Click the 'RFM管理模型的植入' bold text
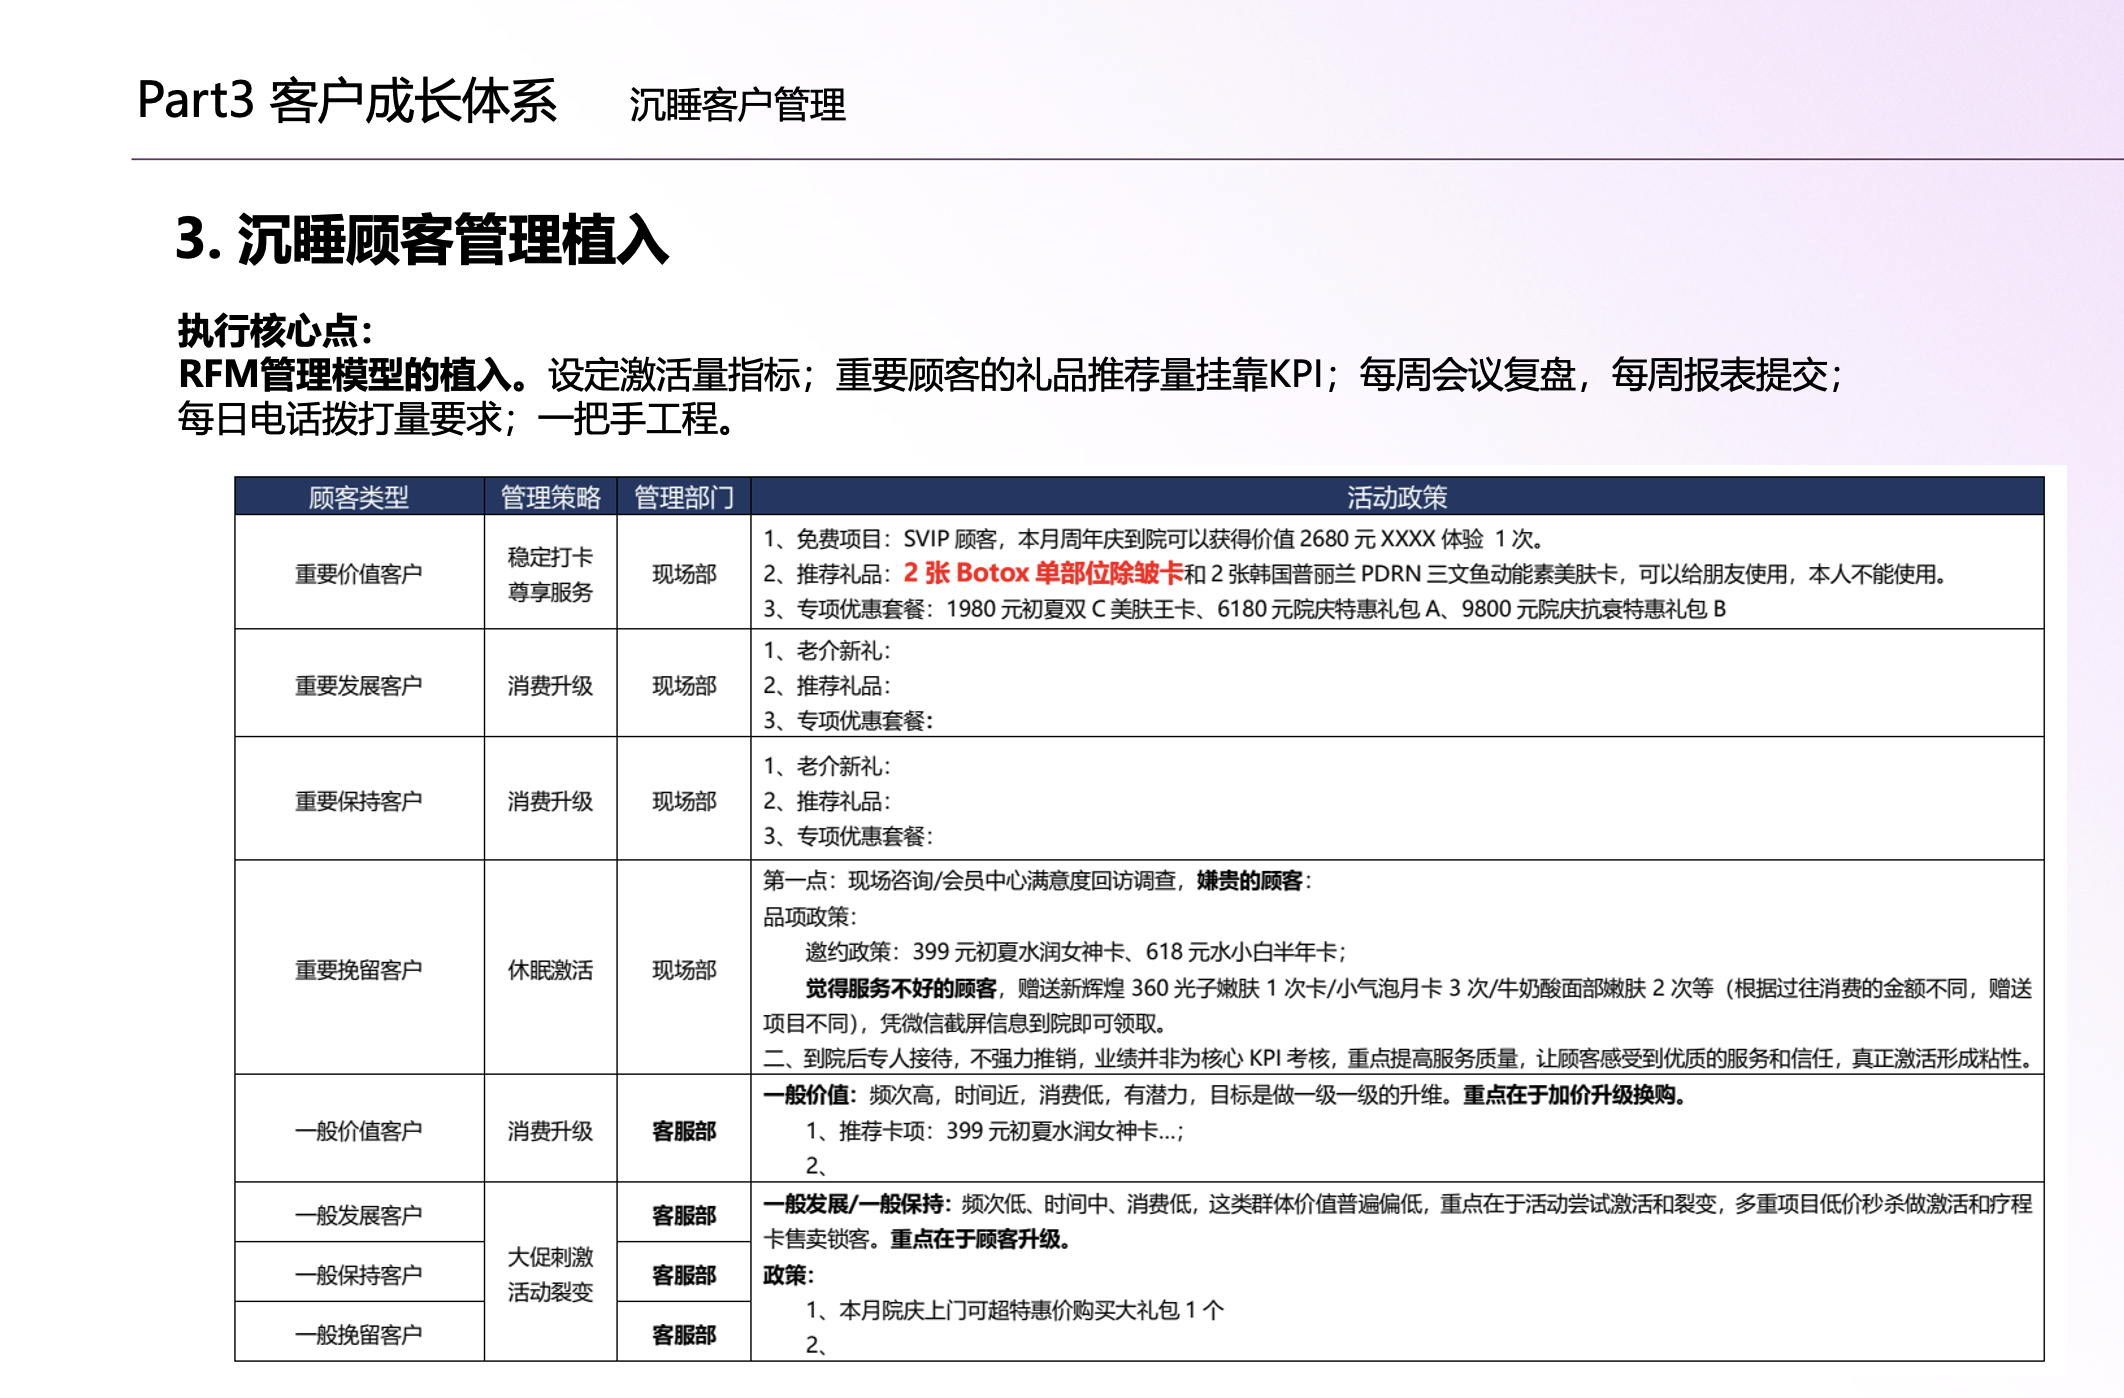2124x1398 pixels. point(345,375)
